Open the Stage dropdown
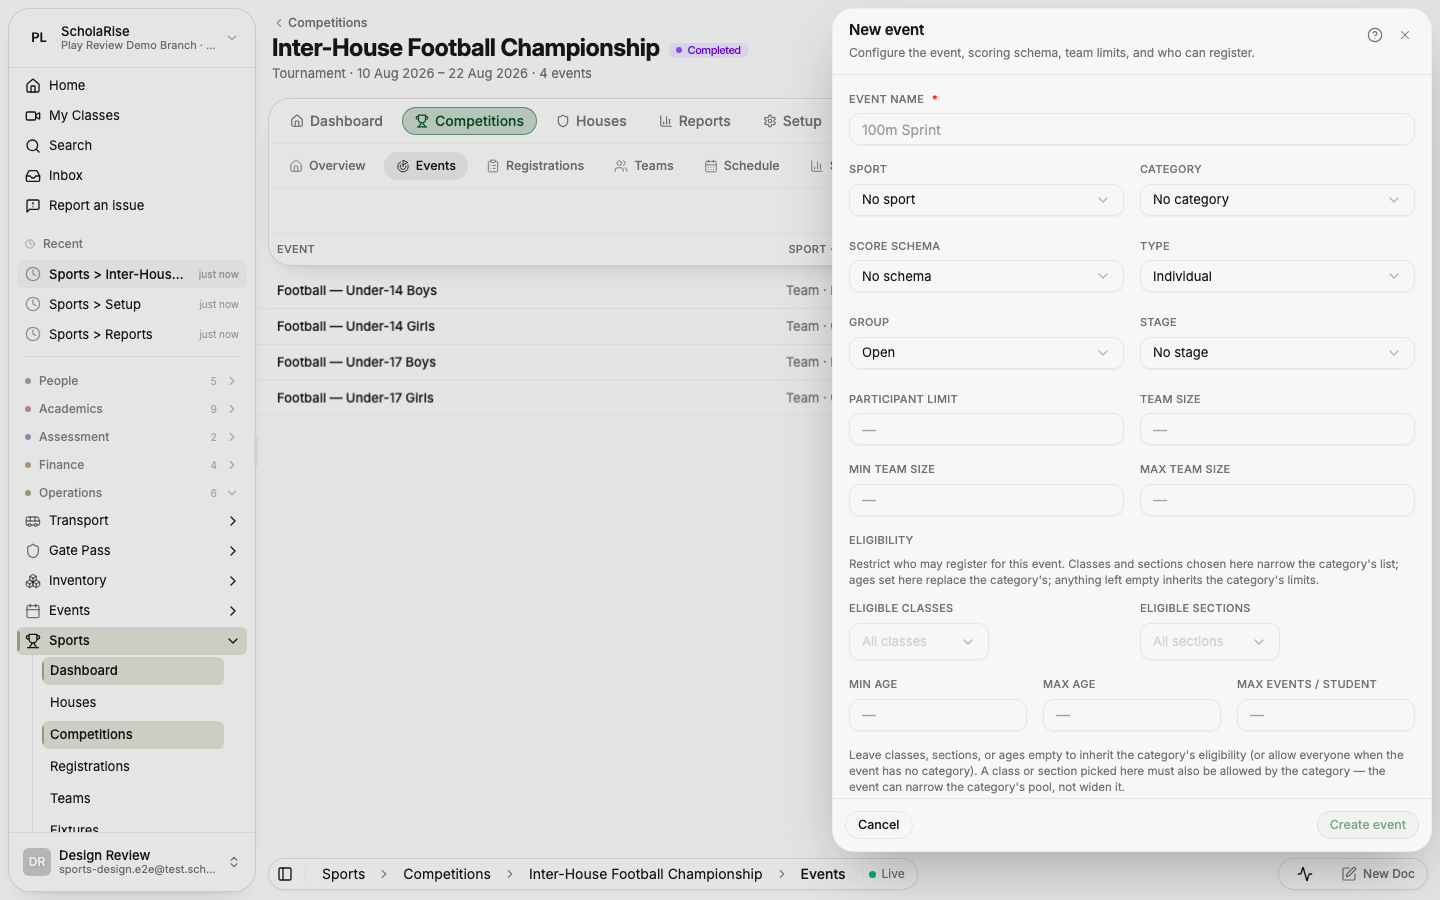This screenshot has height=900, width=1440. click(x=1277, y=353)
